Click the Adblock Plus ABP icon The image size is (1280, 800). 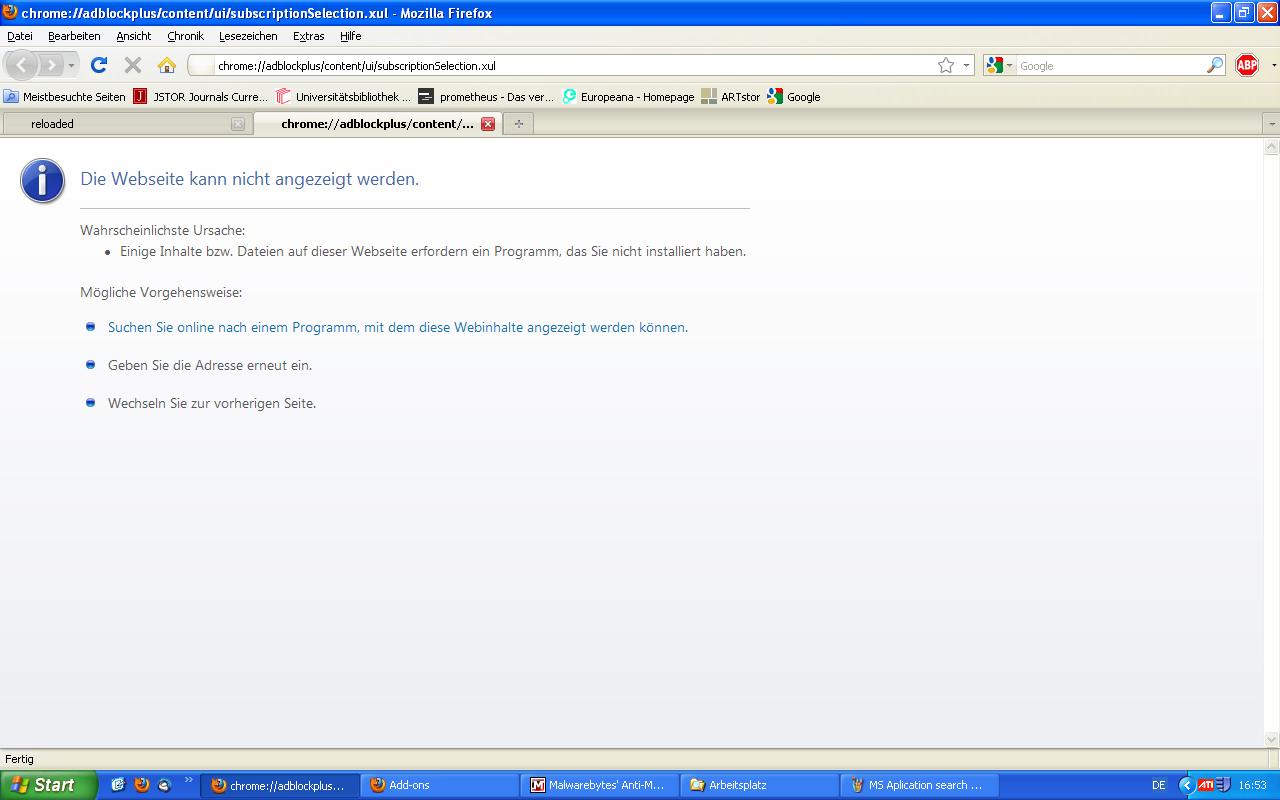coord(1247,65)
